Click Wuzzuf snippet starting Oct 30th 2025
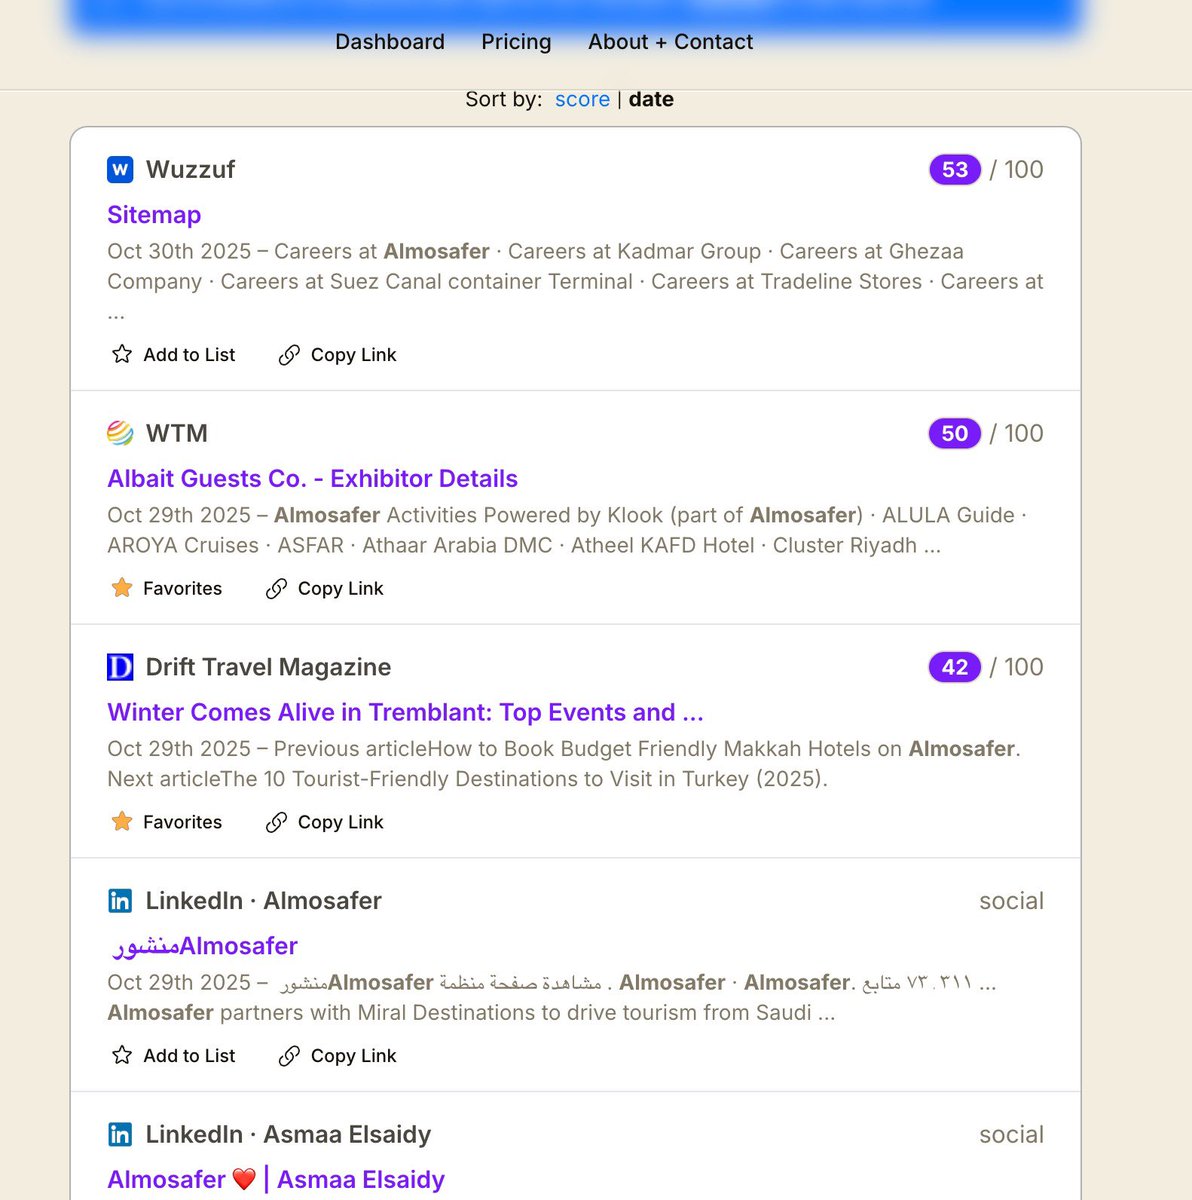The width and height of the screenshot is (1192, 1200). coord(575,281)
